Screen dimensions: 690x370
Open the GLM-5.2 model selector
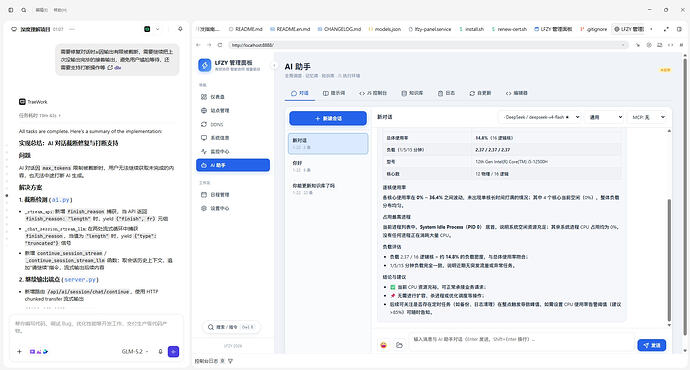[135, 352]
